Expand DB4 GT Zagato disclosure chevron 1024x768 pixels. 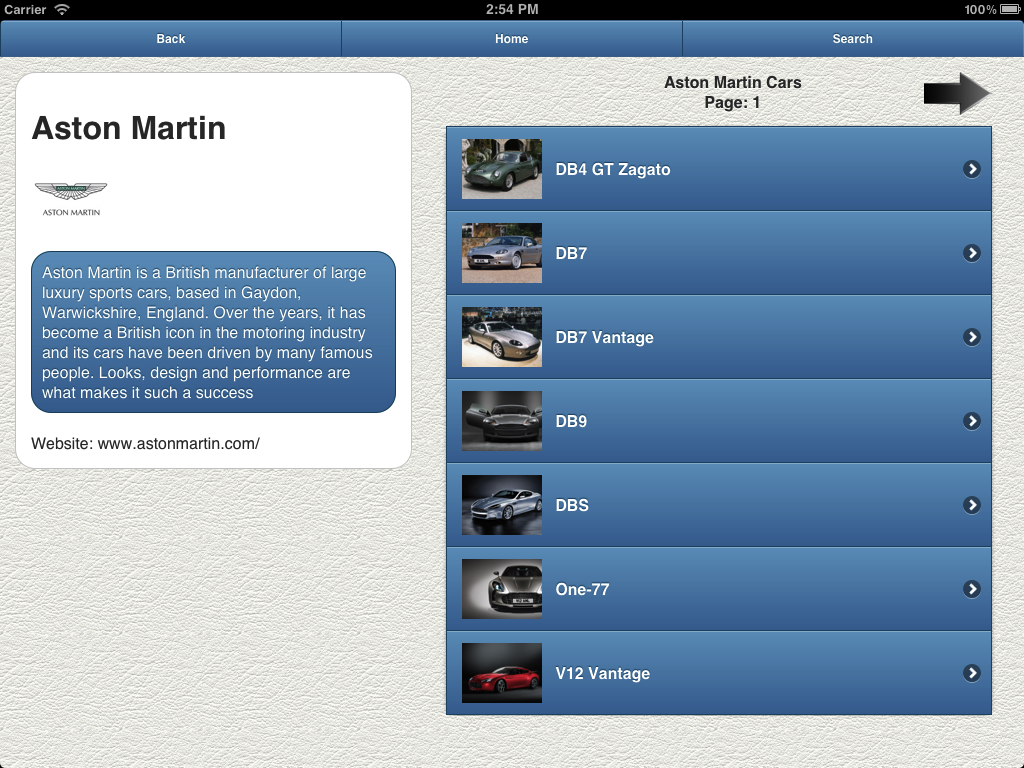tap(971, 169)
